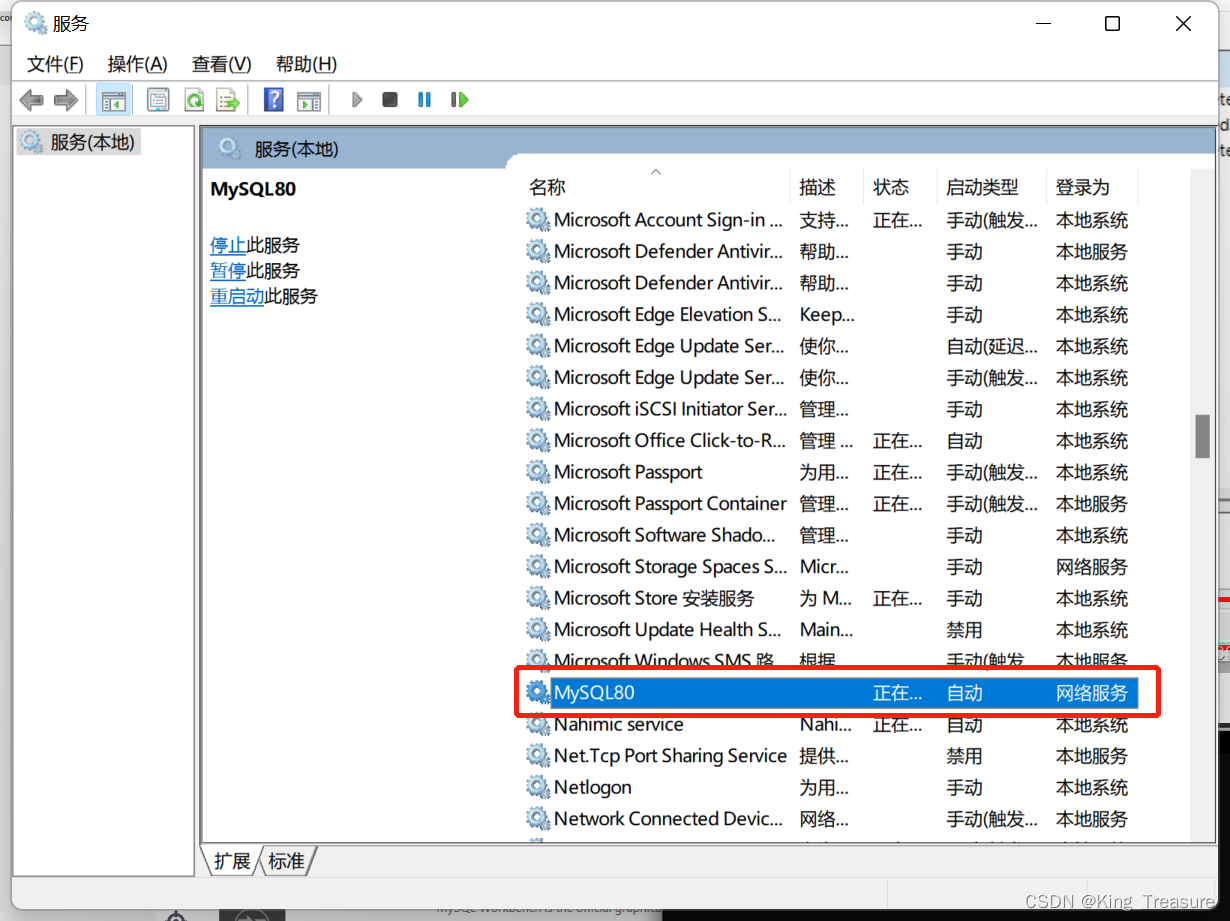Select 服务(本地) in the left tree
1230x921 pixels.
(x=79, y=142)
